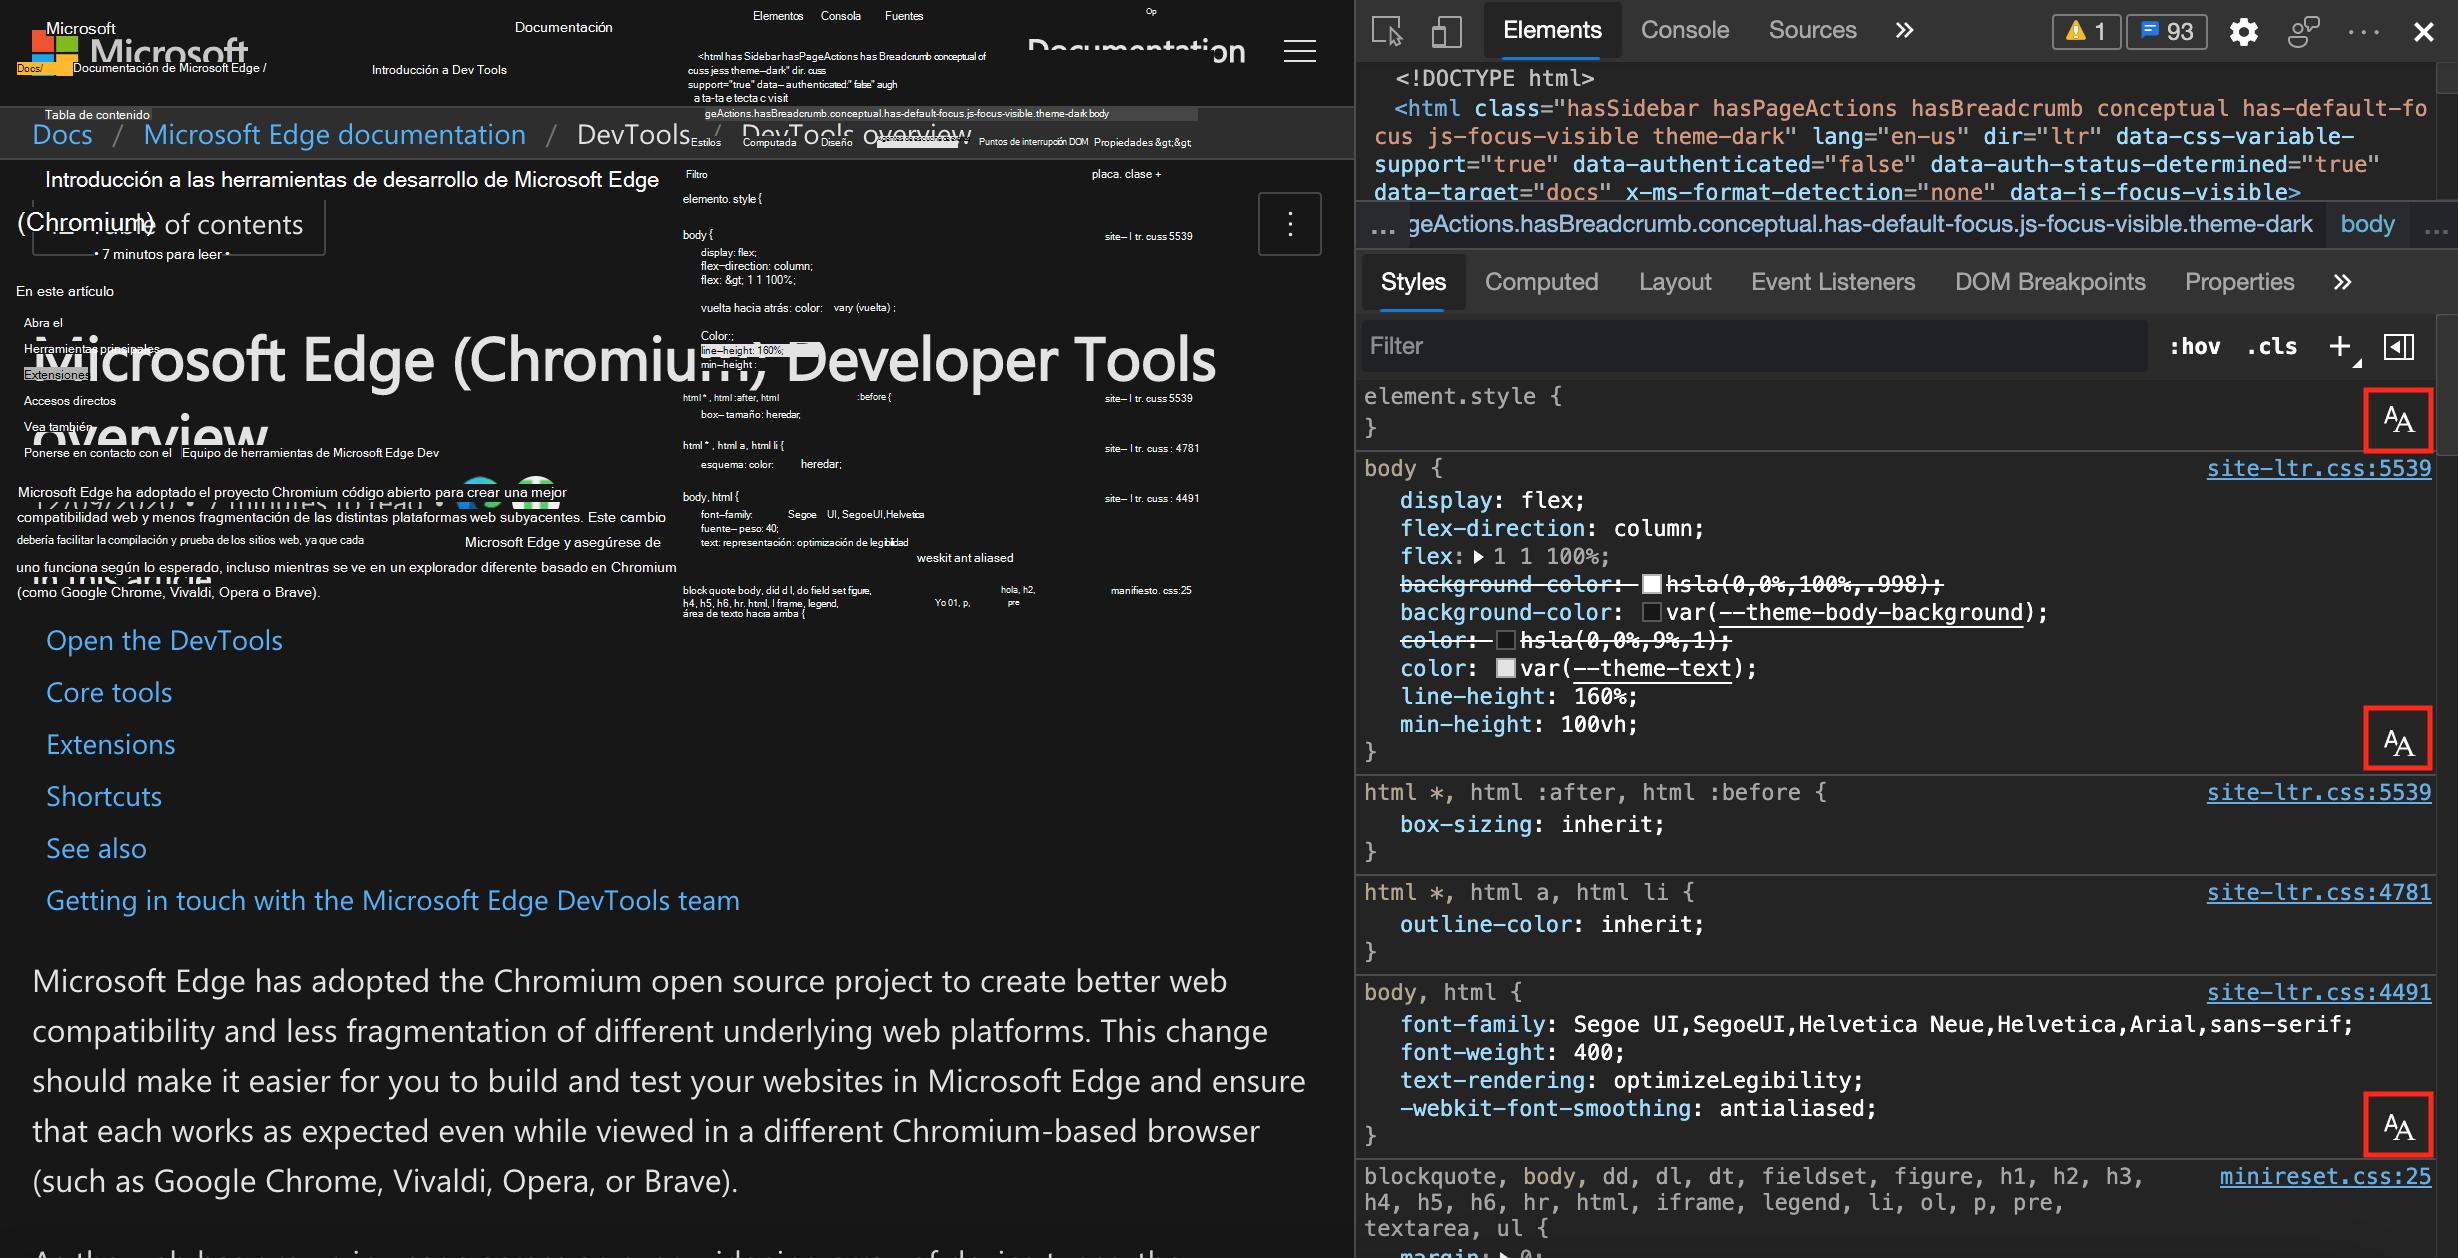Screen dimensions: 2458x1258
Task: Open the Core tools link
Action: [x=109, y=692]
